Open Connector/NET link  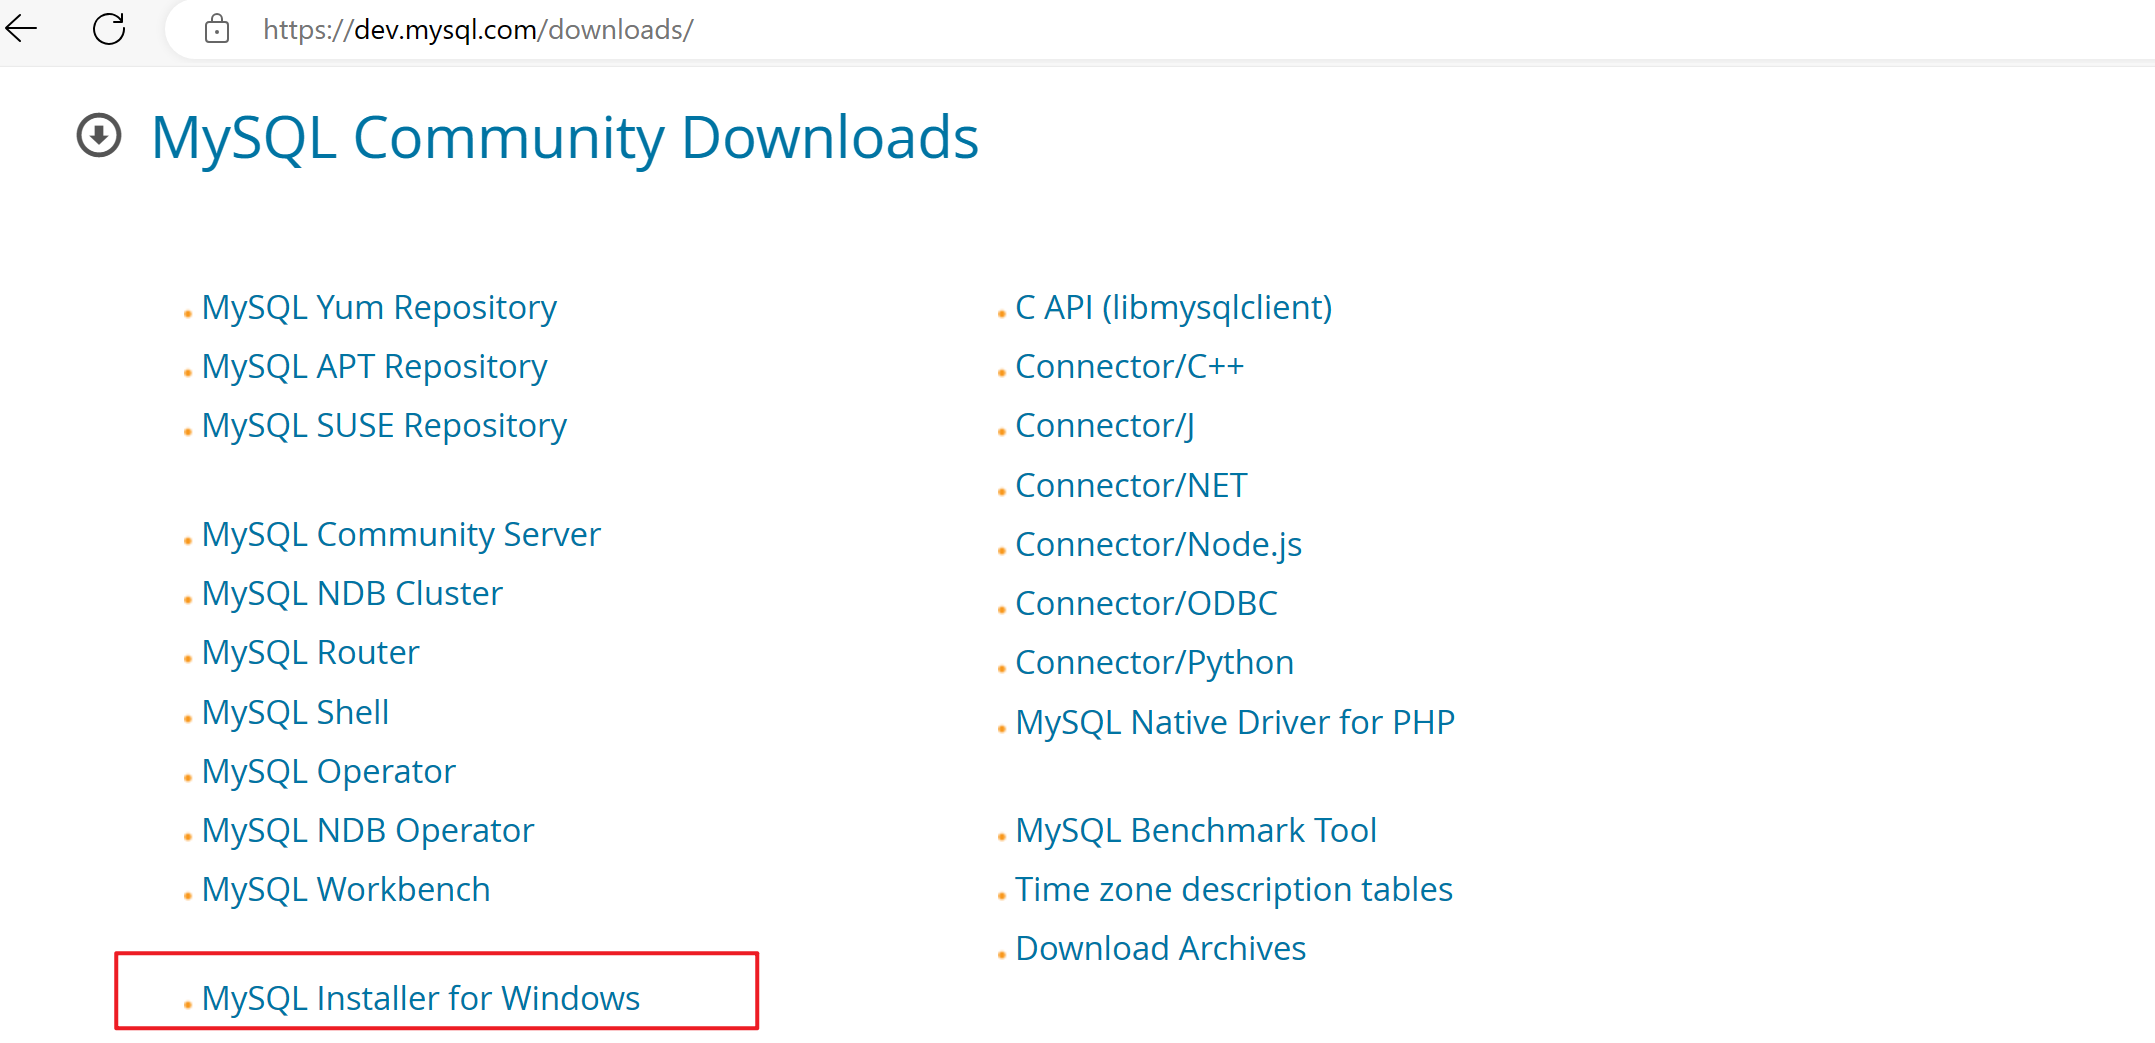tap(1131, 486)
